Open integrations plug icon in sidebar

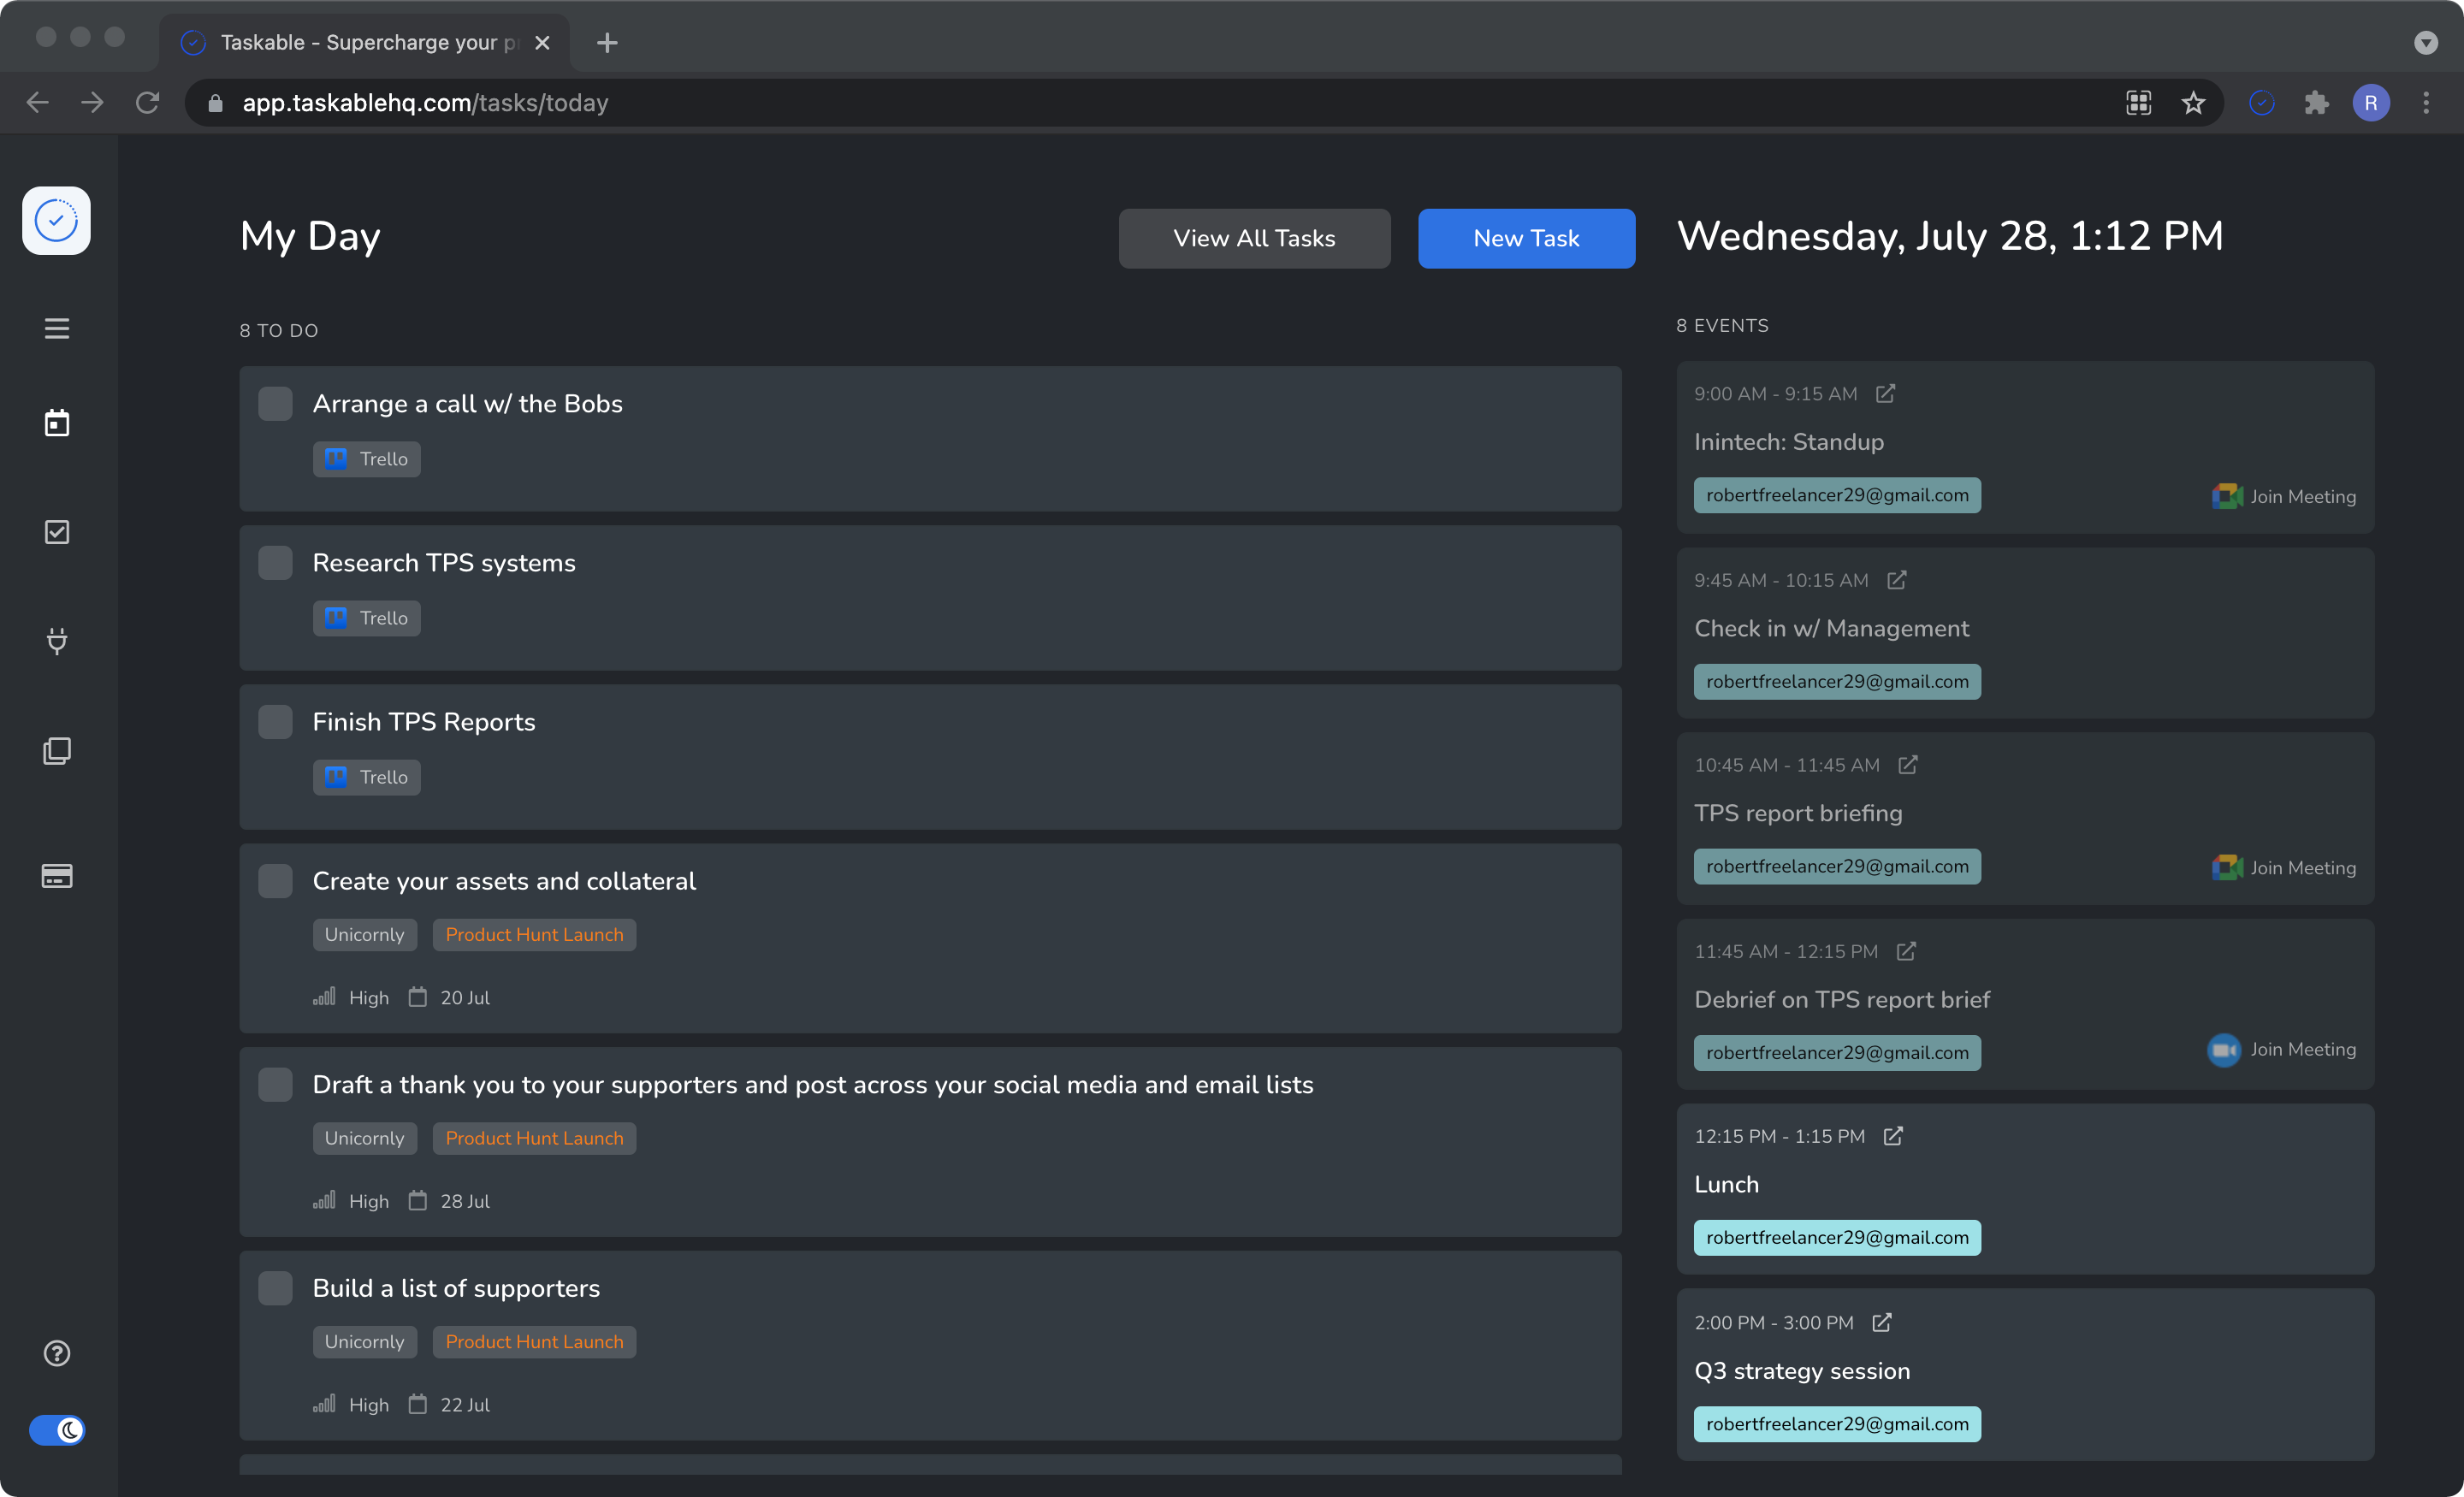coord(57,640)
